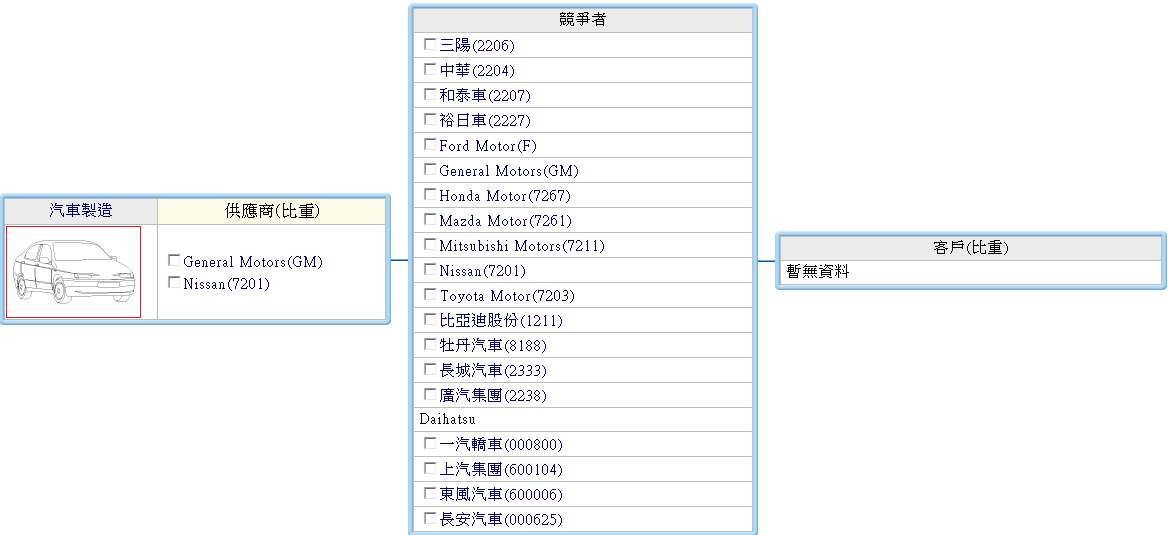
Task: Check the 長安汽車(000625) checkbox
Action: click(x=430, y=518)
